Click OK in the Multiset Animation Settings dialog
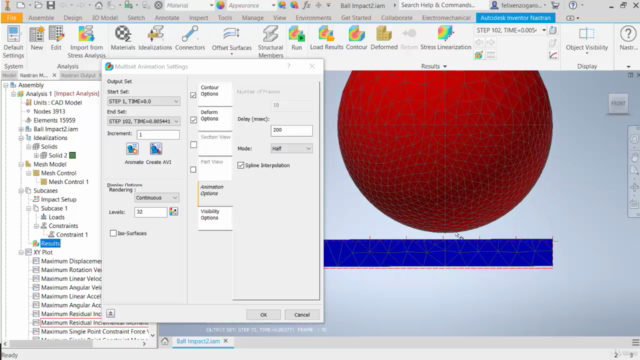Screen dimensions: 640x360 (x=263, y=315)
